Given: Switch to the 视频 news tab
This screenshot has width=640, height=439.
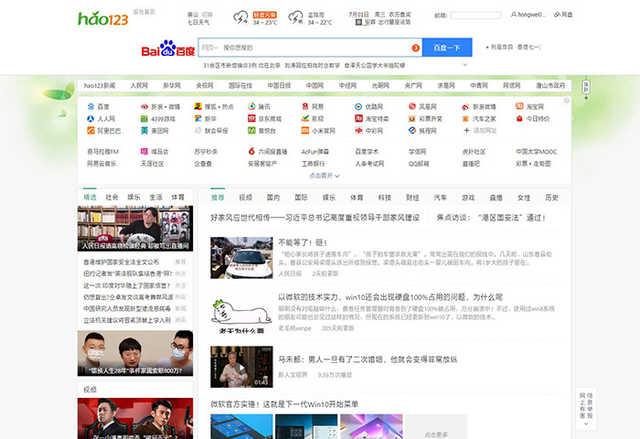Looking at the screenshot, I should (x=246, y=197).
